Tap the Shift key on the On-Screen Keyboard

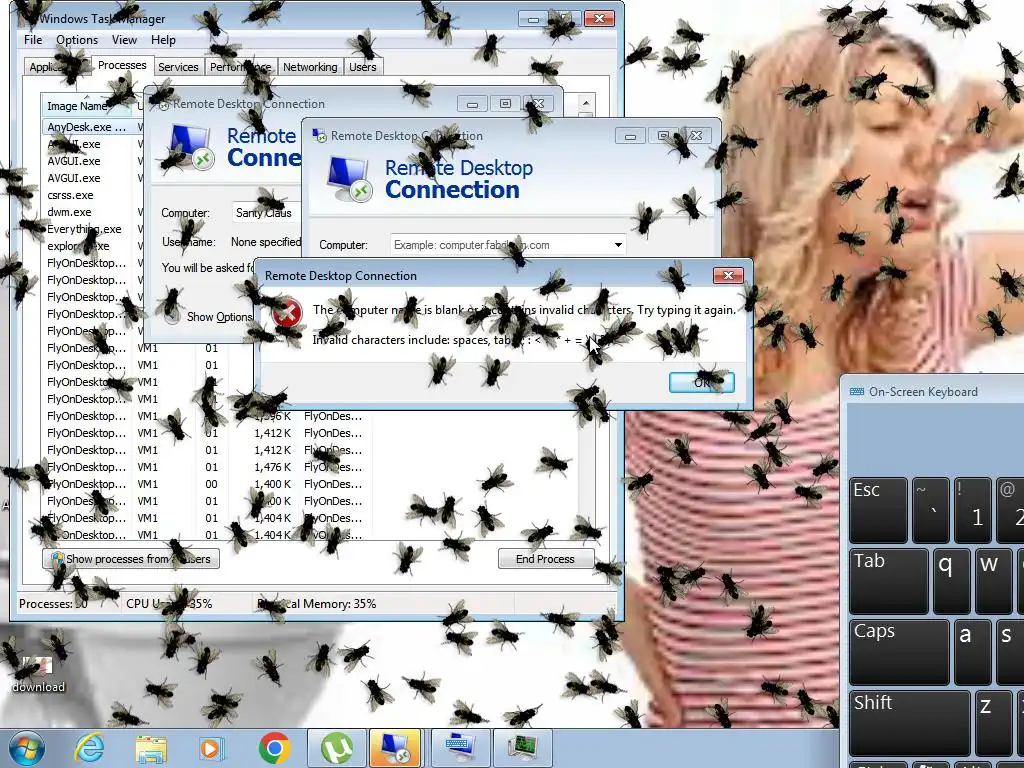tap(910, 723)
